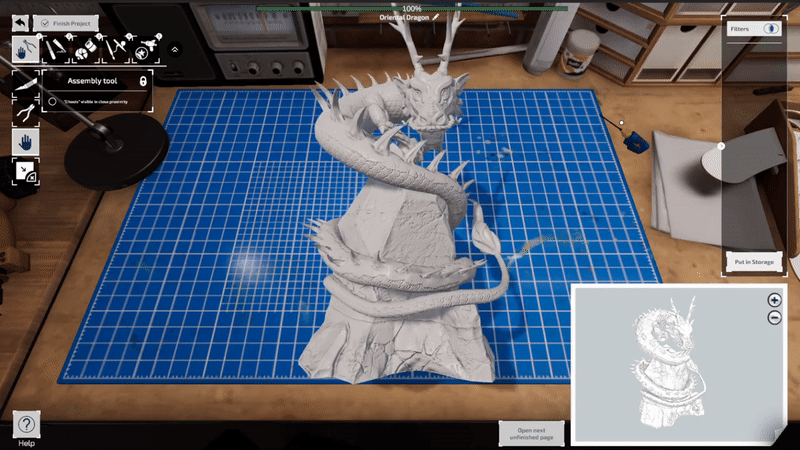This screenshot has width=800, height=450.
Task: Collapse the tool categories with double chevron
Action: coord(175,49)
